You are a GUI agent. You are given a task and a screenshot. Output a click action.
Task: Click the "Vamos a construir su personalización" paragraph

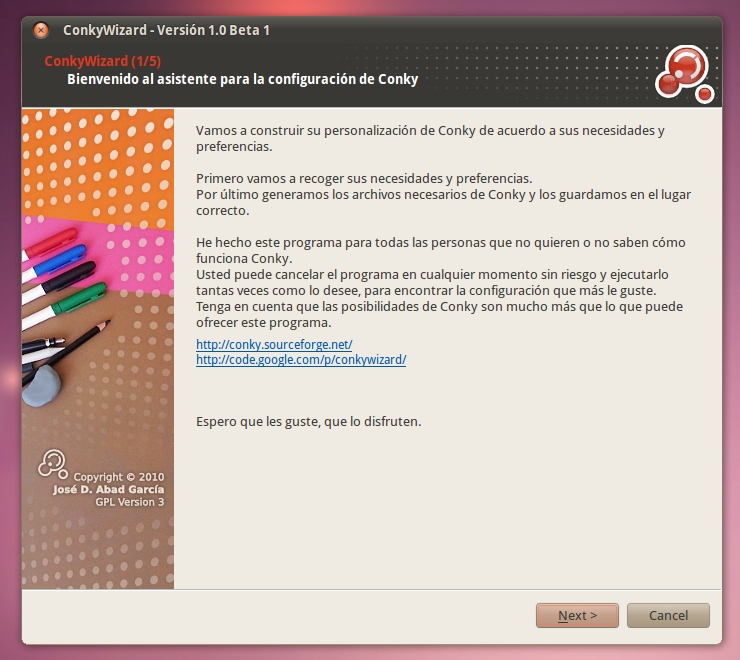coord(430,138)
